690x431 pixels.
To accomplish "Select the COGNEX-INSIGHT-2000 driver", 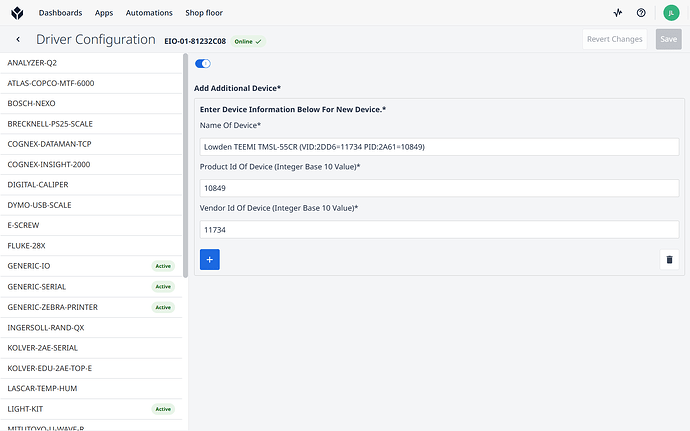I will [x=91, y=164].
